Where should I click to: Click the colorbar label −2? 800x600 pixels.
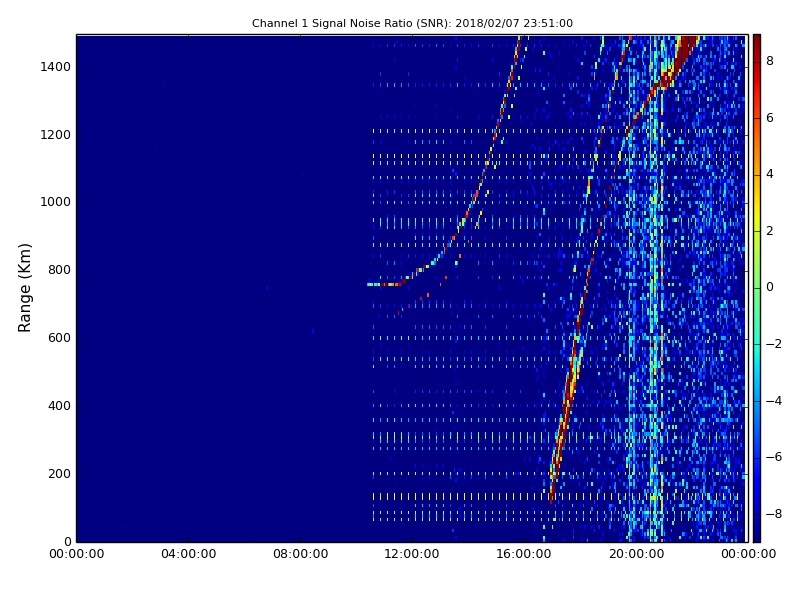tap(773, 344)
